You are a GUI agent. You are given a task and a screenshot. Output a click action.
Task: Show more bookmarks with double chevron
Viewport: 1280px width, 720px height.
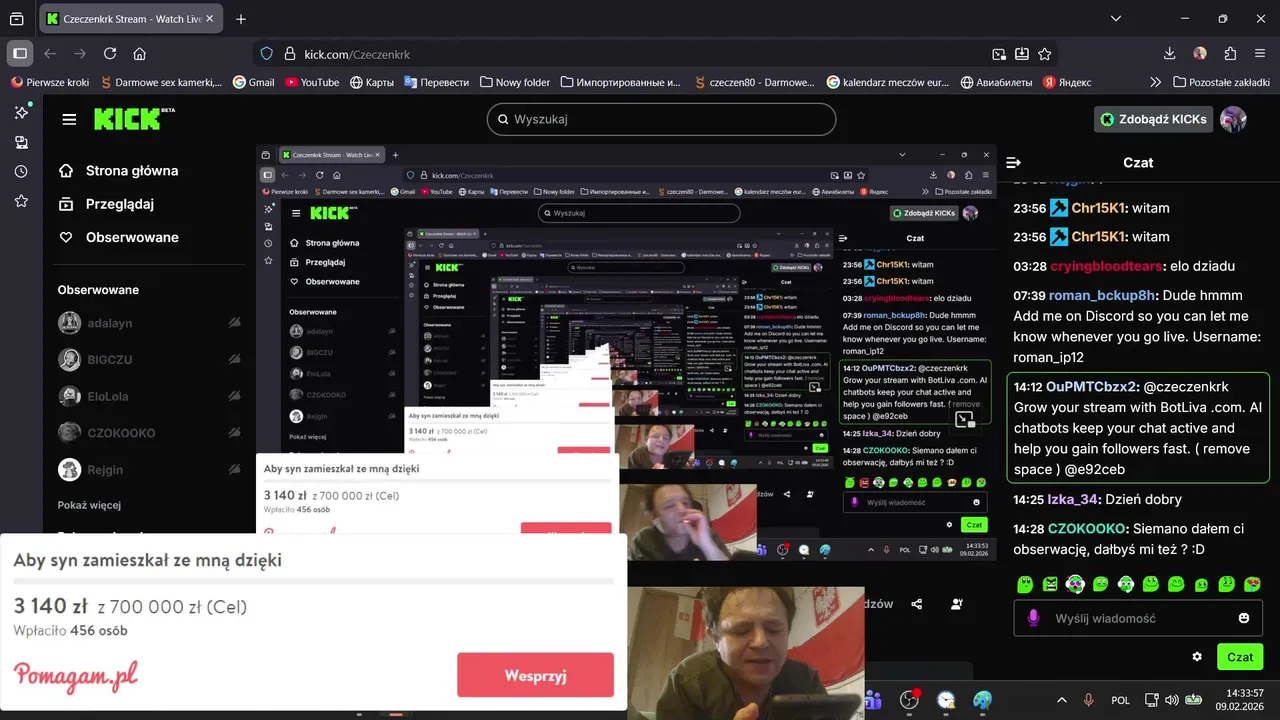coord(1155,82)
